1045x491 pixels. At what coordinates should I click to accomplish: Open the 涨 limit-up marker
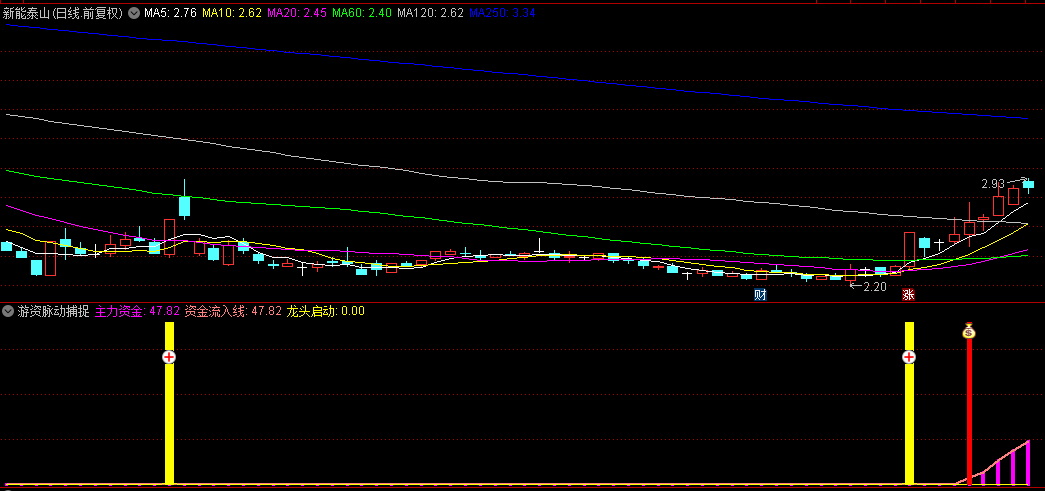[908, 294]
